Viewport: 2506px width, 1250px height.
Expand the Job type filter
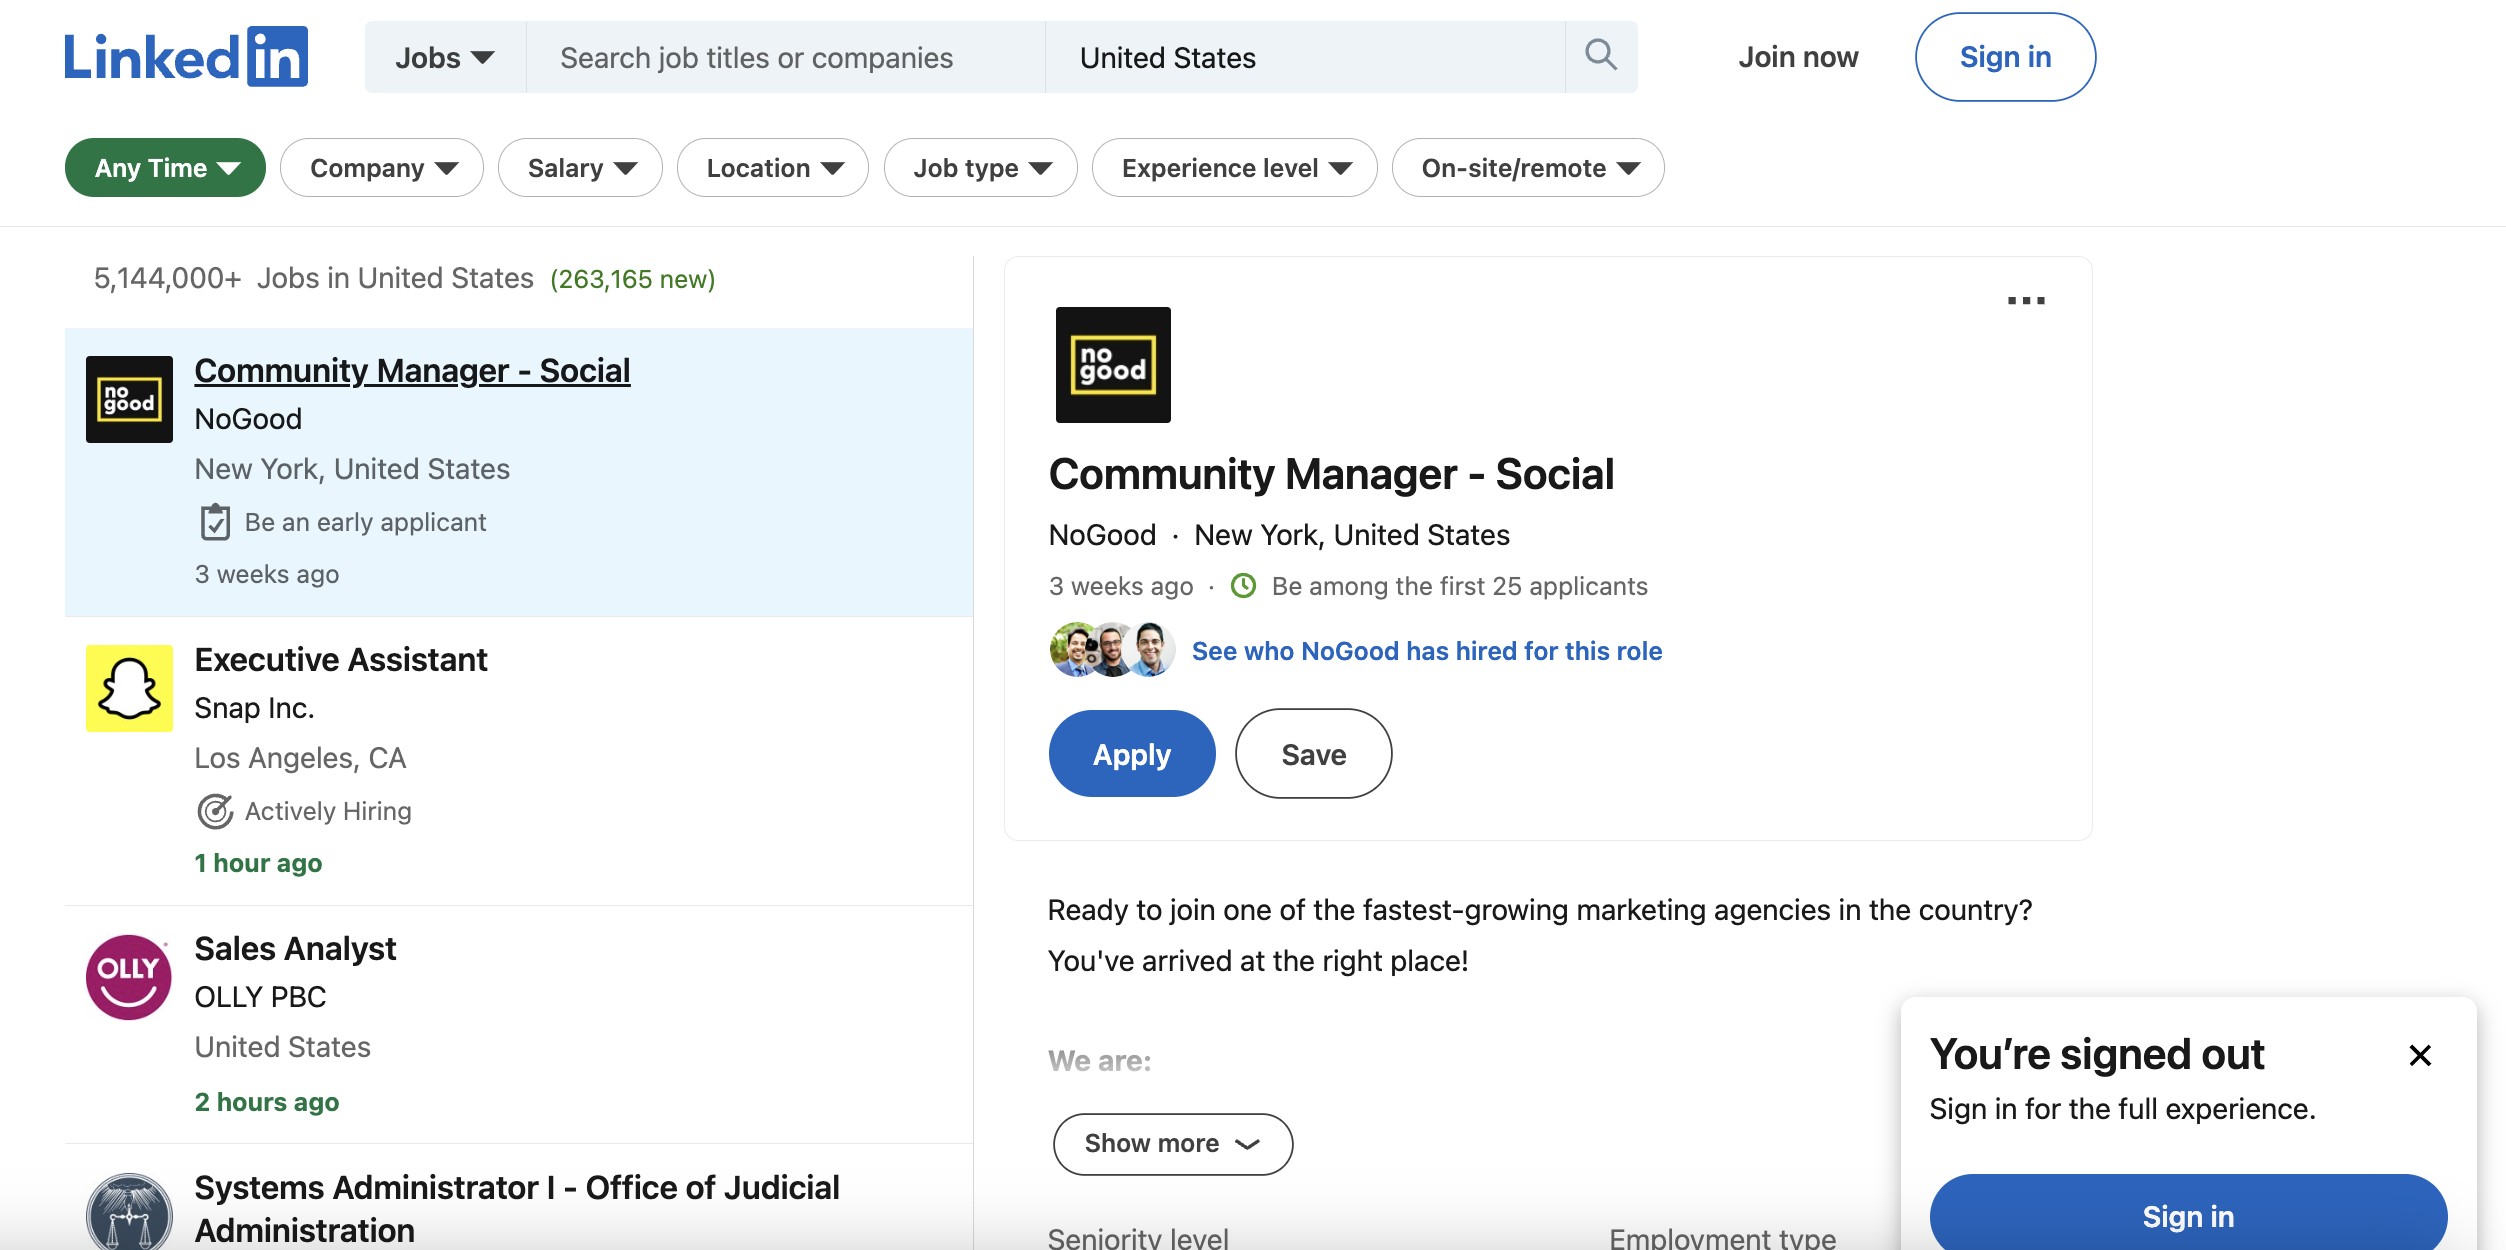coord(981,168)
